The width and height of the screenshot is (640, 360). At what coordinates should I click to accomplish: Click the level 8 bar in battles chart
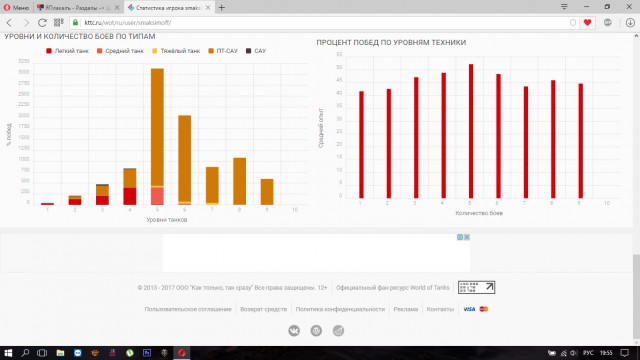(x=240, y=181)
